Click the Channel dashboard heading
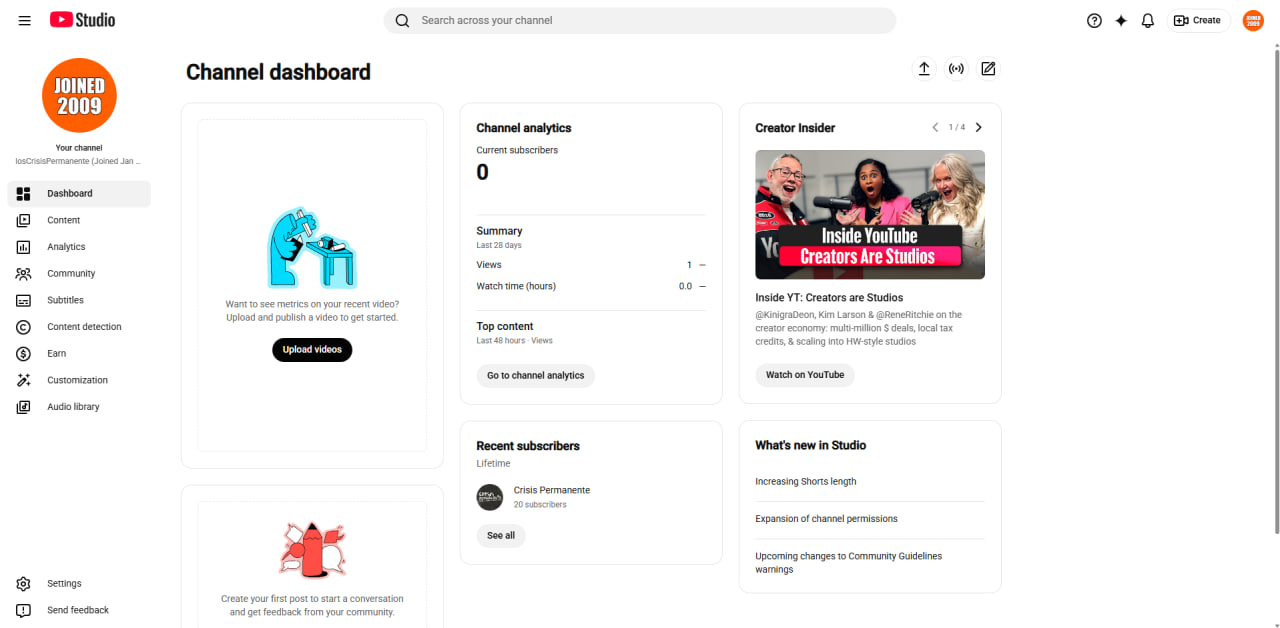 (x=278, y=72)
